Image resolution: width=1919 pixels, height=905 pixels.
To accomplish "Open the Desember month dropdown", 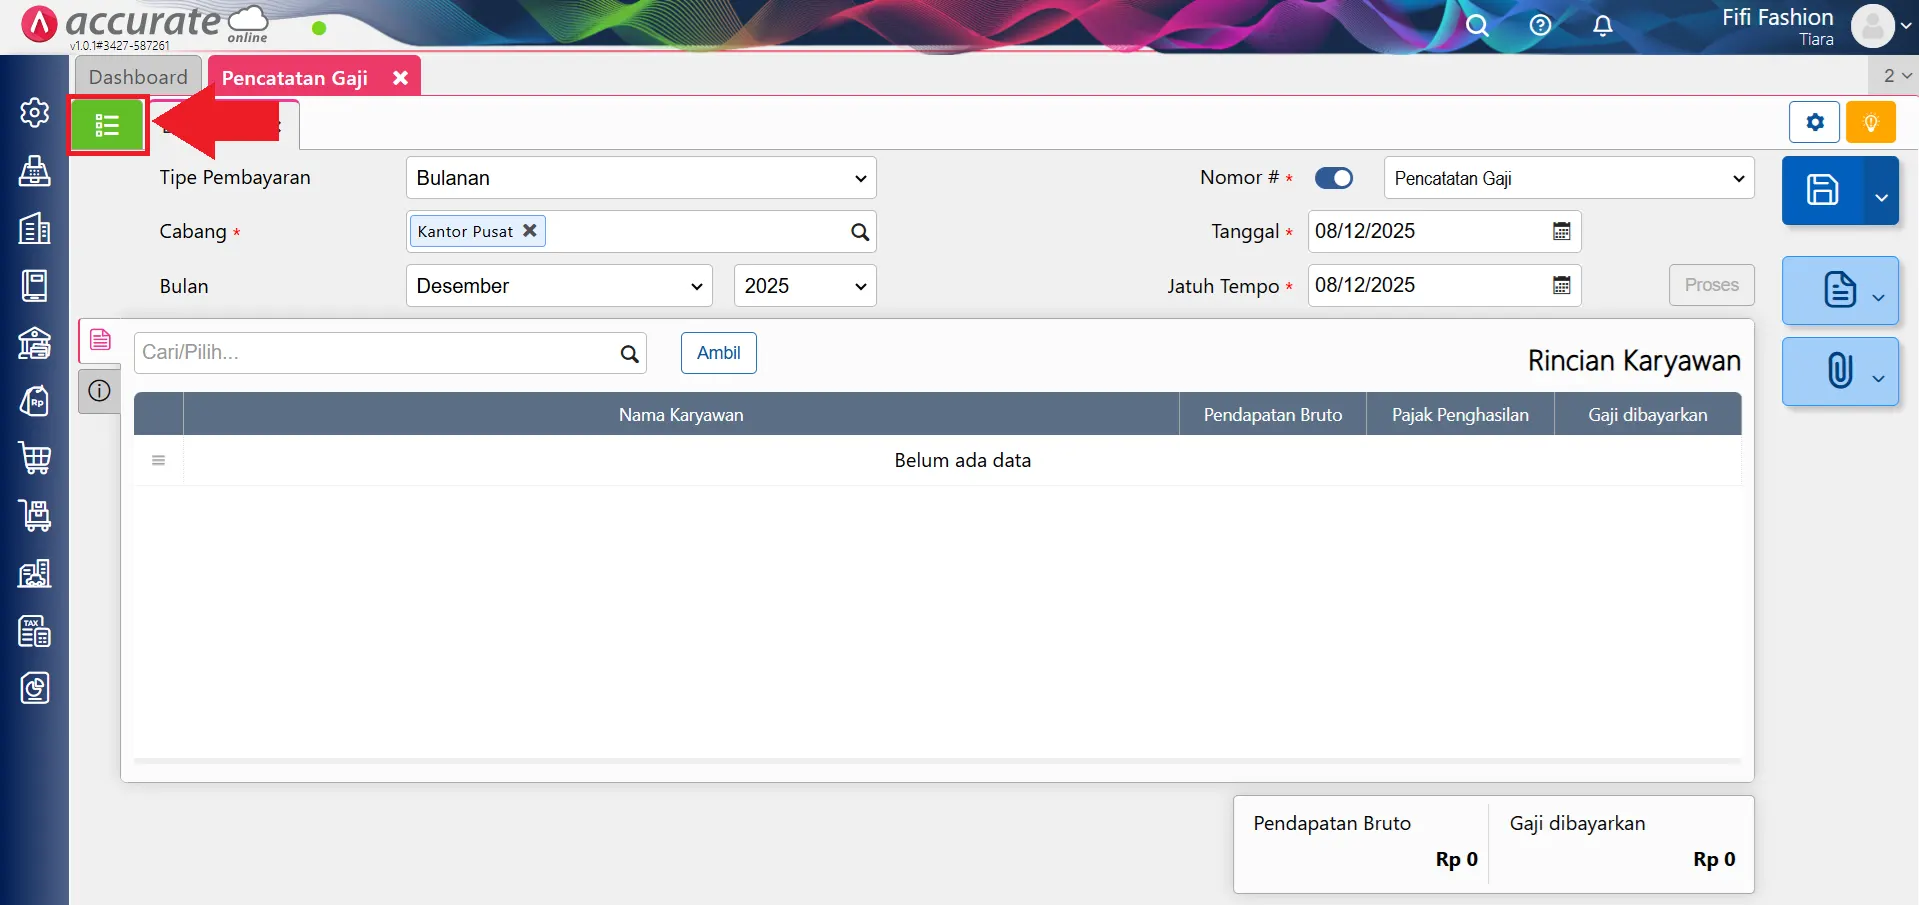I will 559,286.
